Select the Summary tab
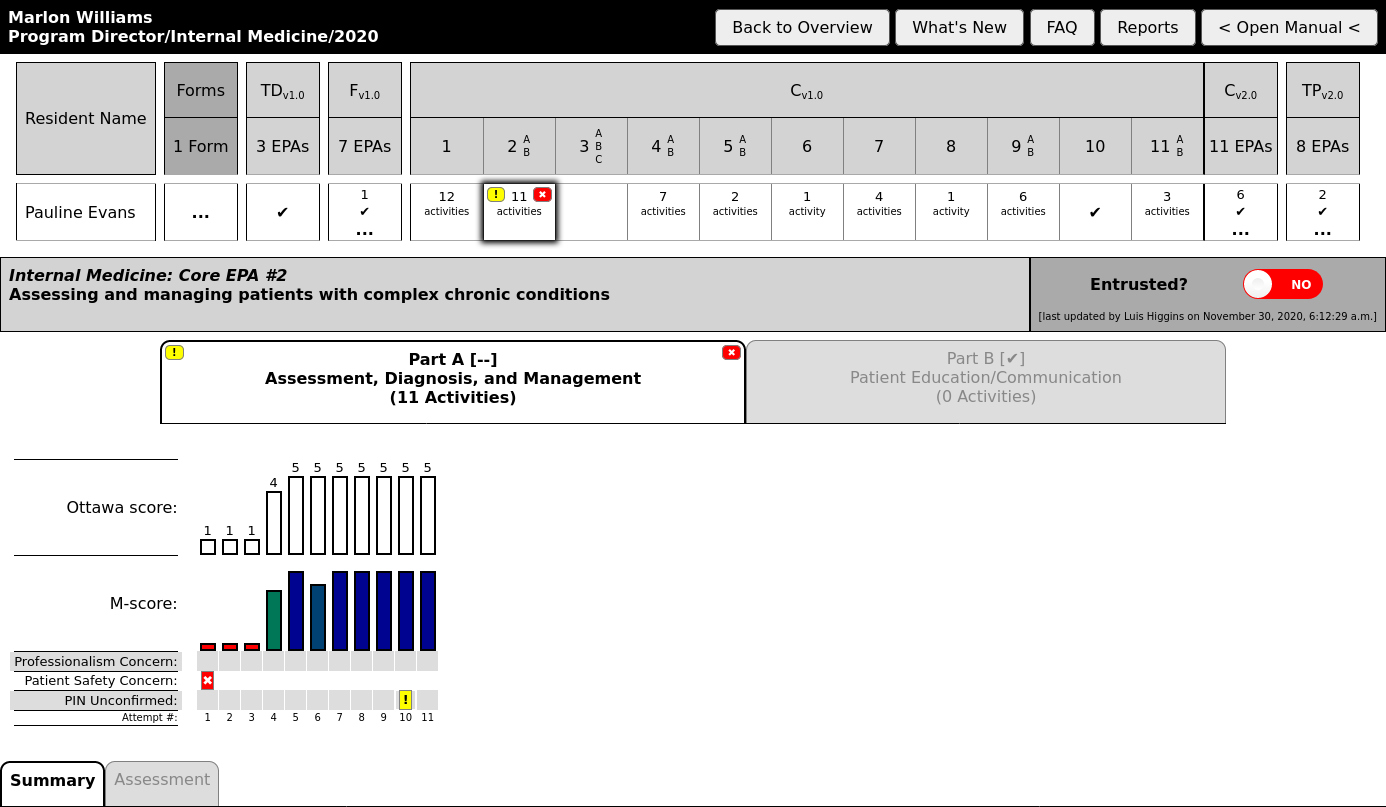Screen dimensions: 1386x807 tap(52, 781)
